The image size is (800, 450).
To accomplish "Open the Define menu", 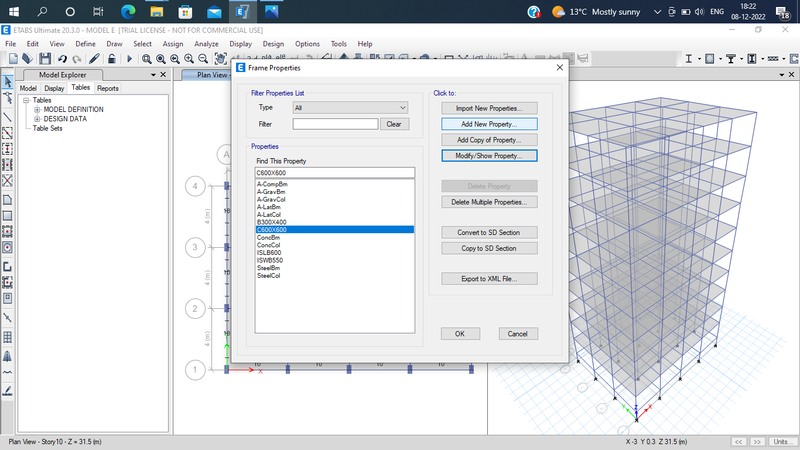I will click(85, 44).
